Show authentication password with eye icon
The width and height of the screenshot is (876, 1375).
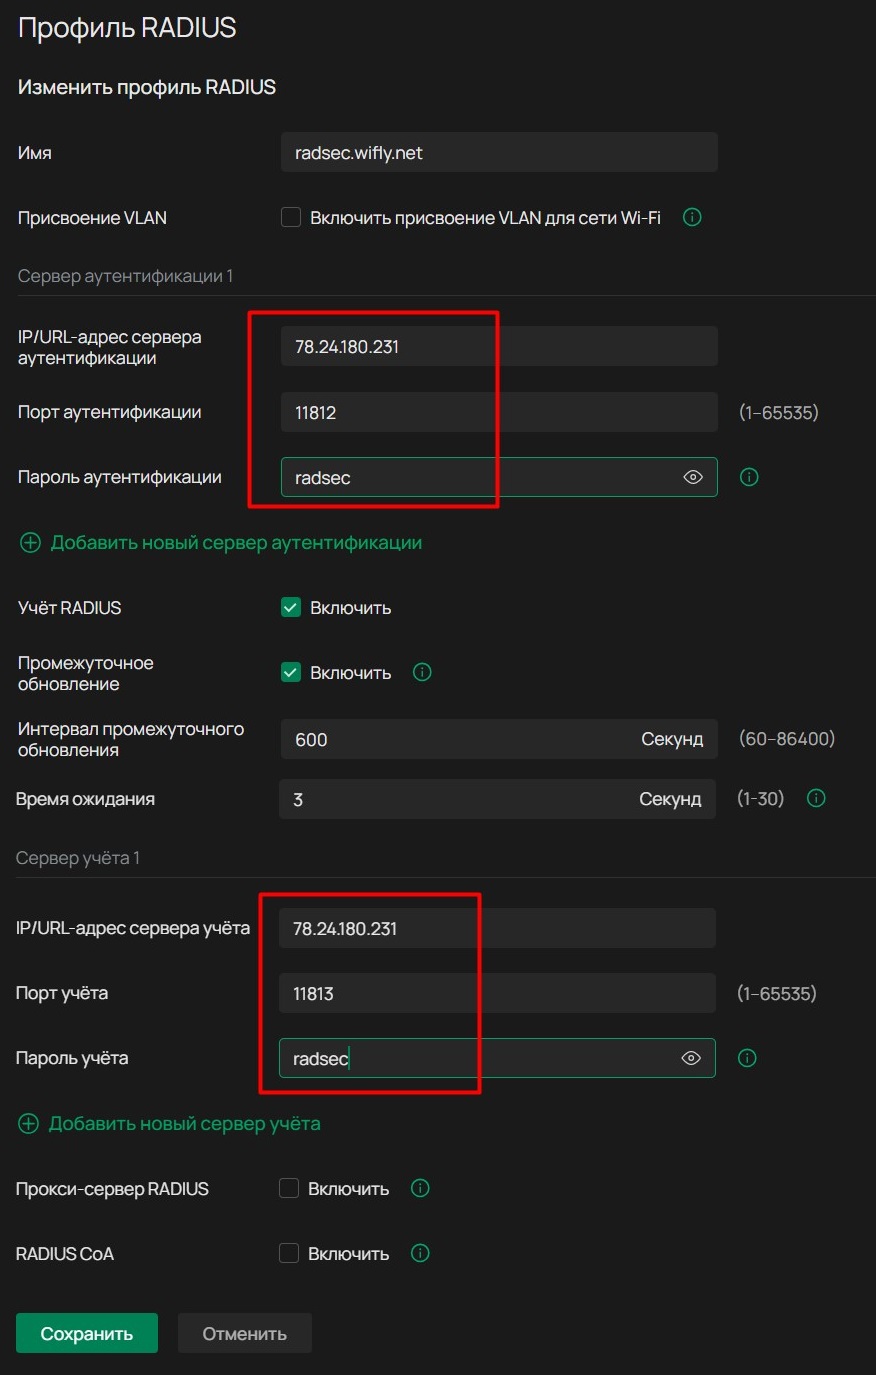(693, 477)
